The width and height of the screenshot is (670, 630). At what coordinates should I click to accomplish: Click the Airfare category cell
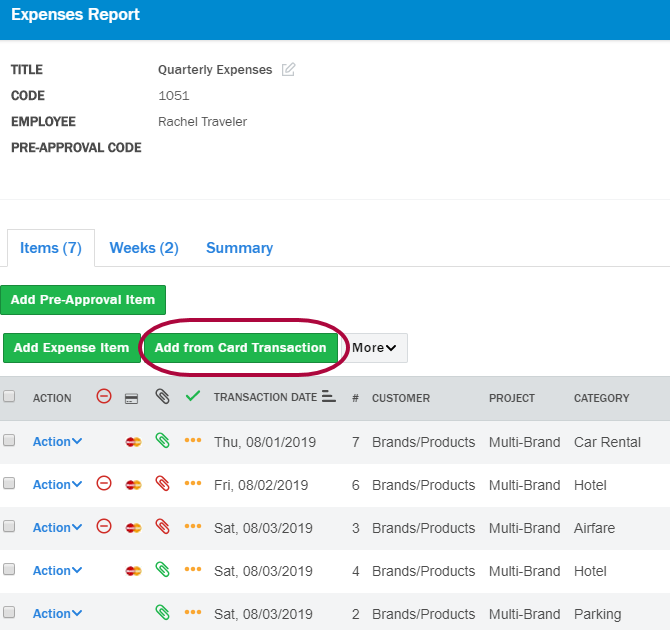tap(594, 528)
